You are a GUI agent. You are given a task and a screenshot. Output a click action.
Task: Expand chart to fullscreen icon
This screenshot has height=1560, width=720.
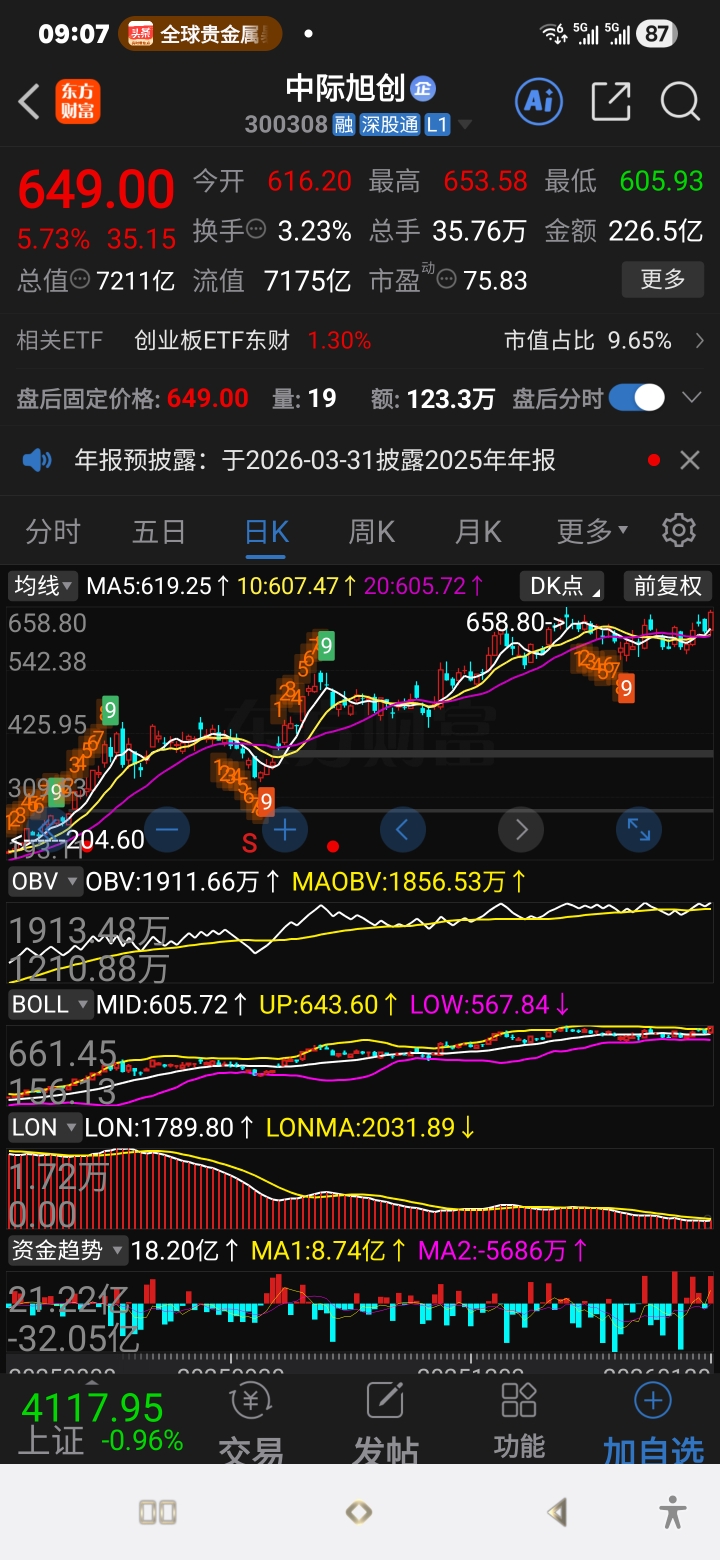pos(639,829)
